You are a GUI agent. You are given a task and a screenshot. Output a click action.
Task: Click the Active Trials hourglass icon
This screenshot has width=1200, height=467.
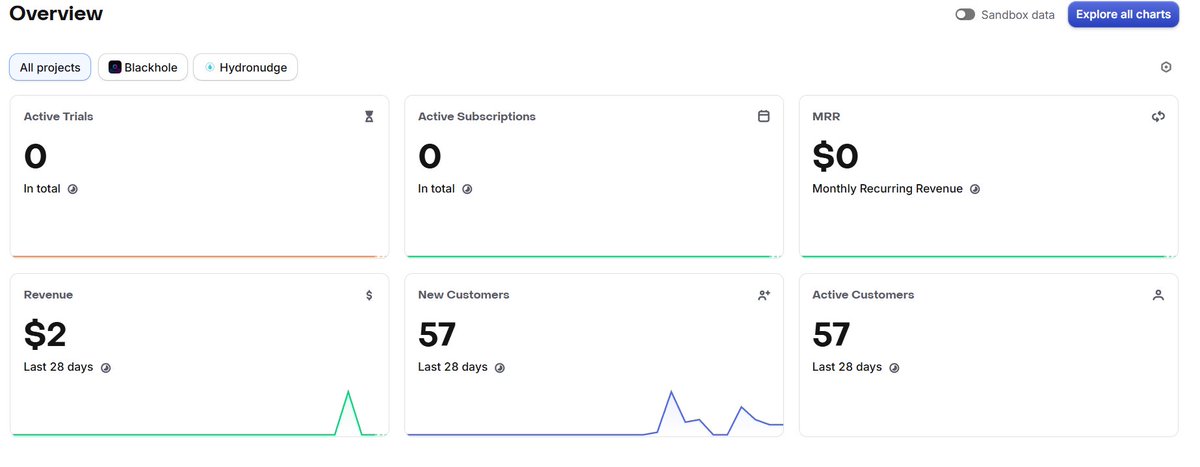click(369, 117)
